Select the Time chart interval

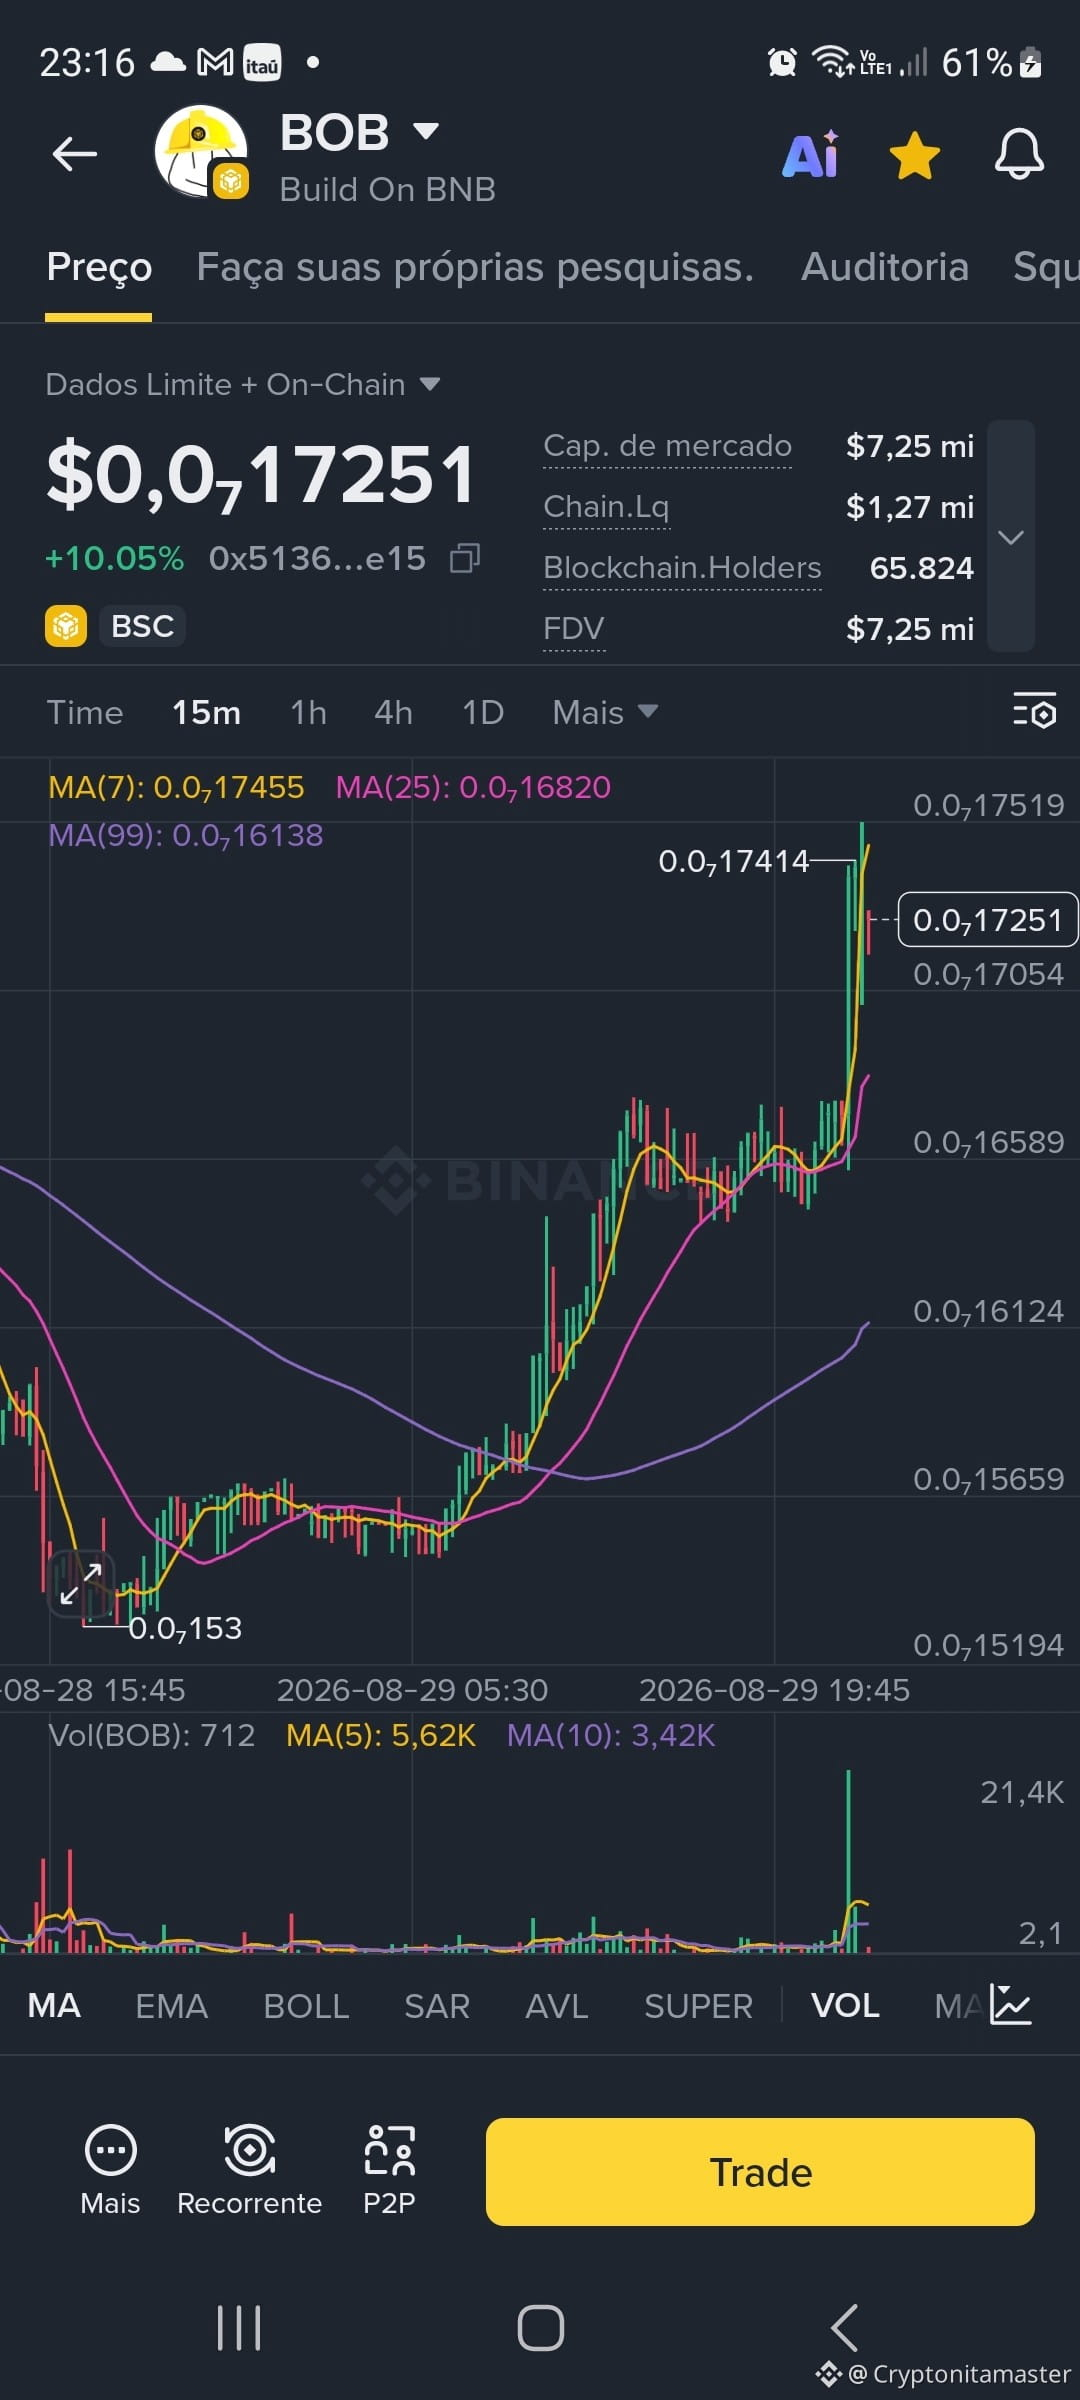[x=85, y=713]
